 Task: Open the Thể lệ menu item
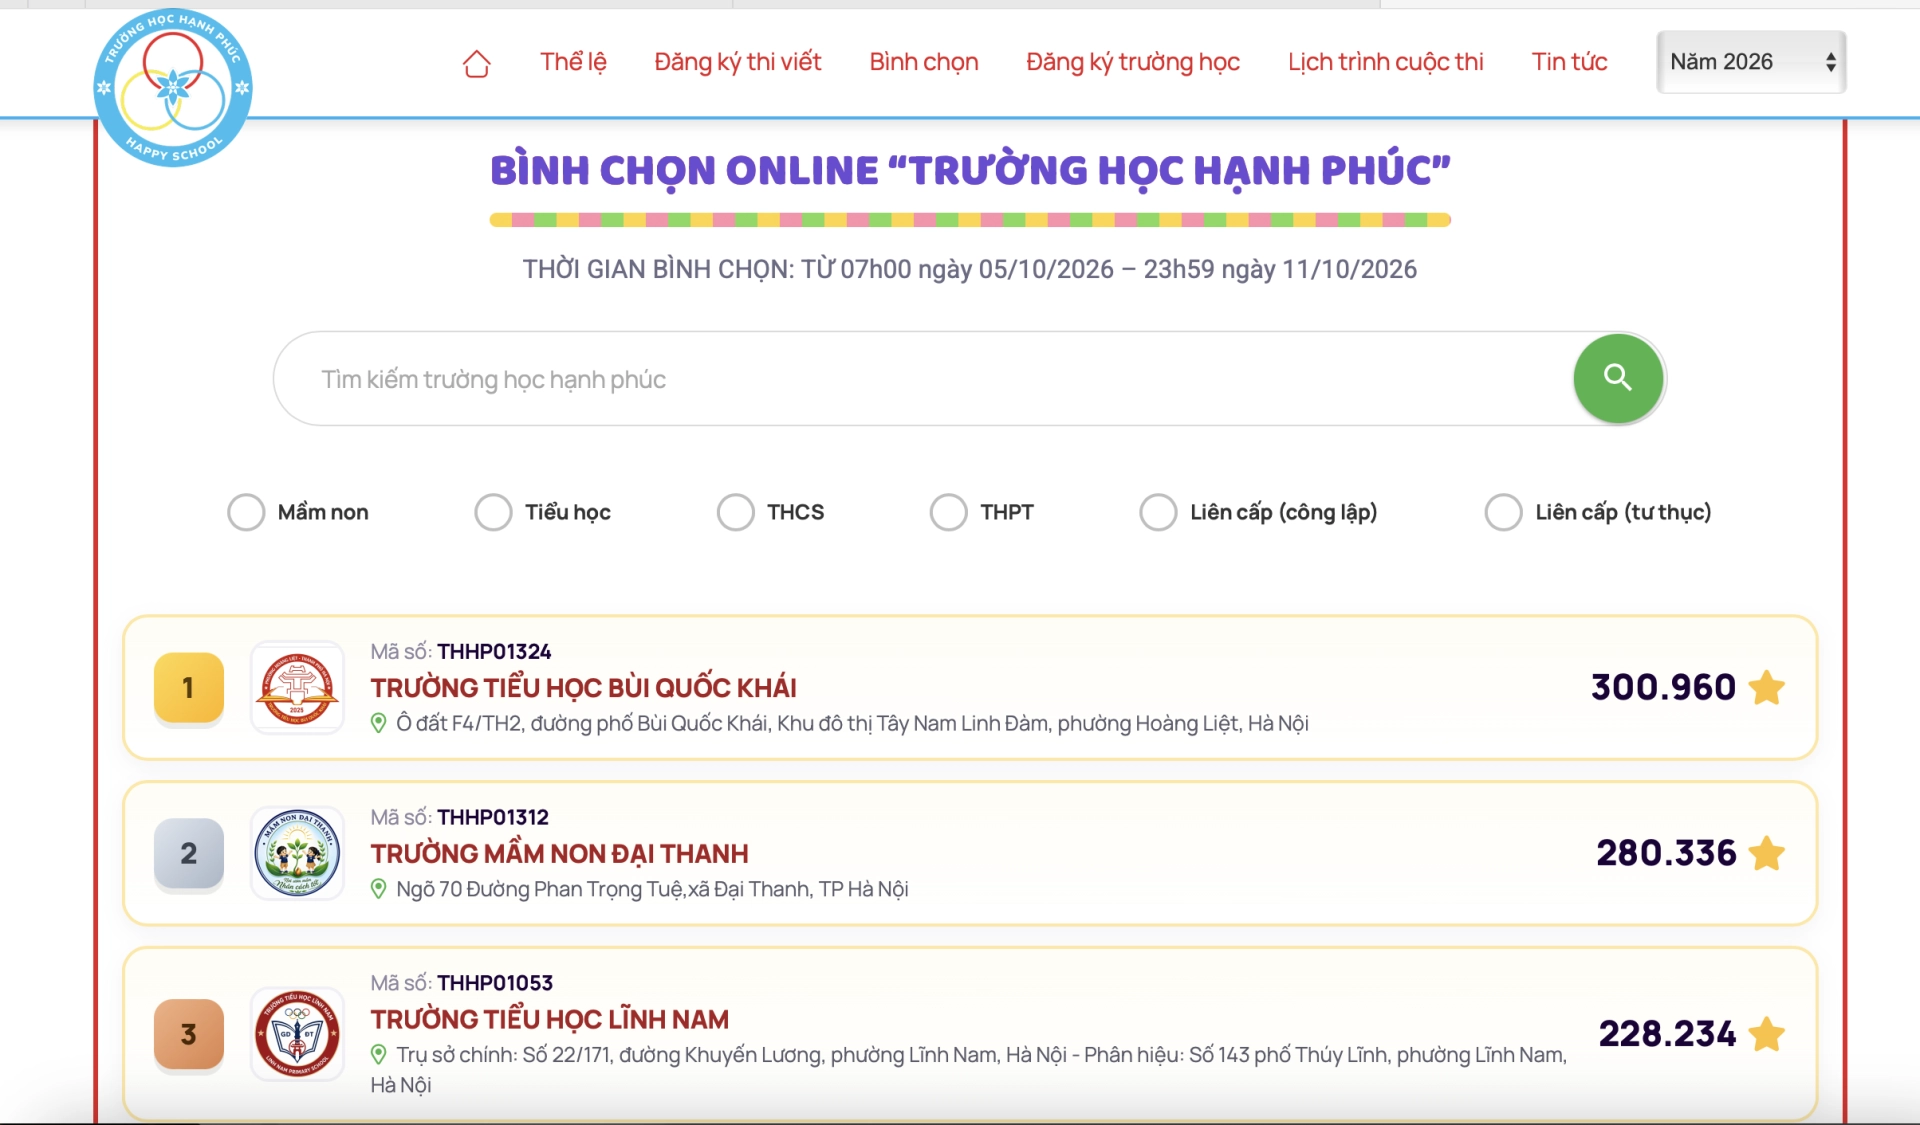(573, 62)
